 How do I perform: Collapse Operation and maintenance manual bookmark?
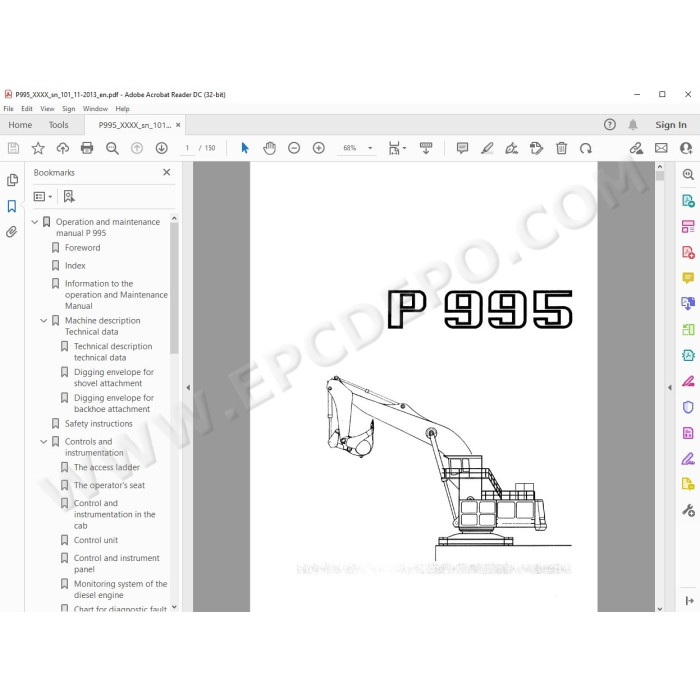tap(35, 222)
